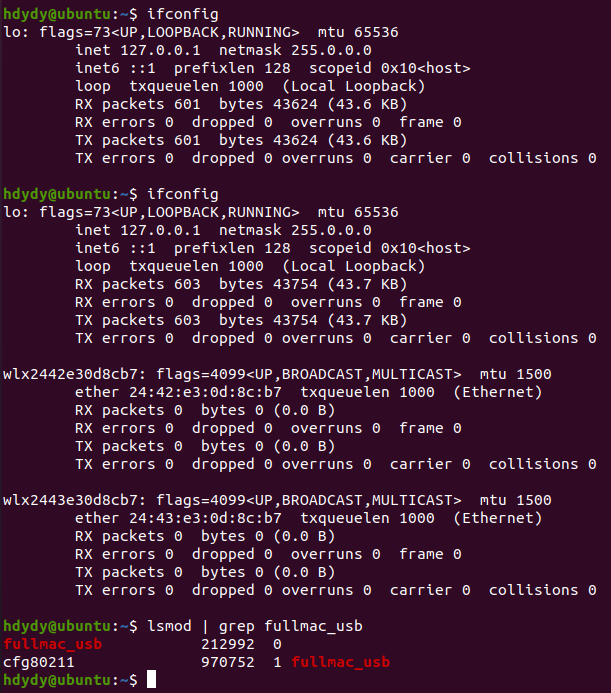Click the module size 212992
611x693 pixels.
pos(227,644)
